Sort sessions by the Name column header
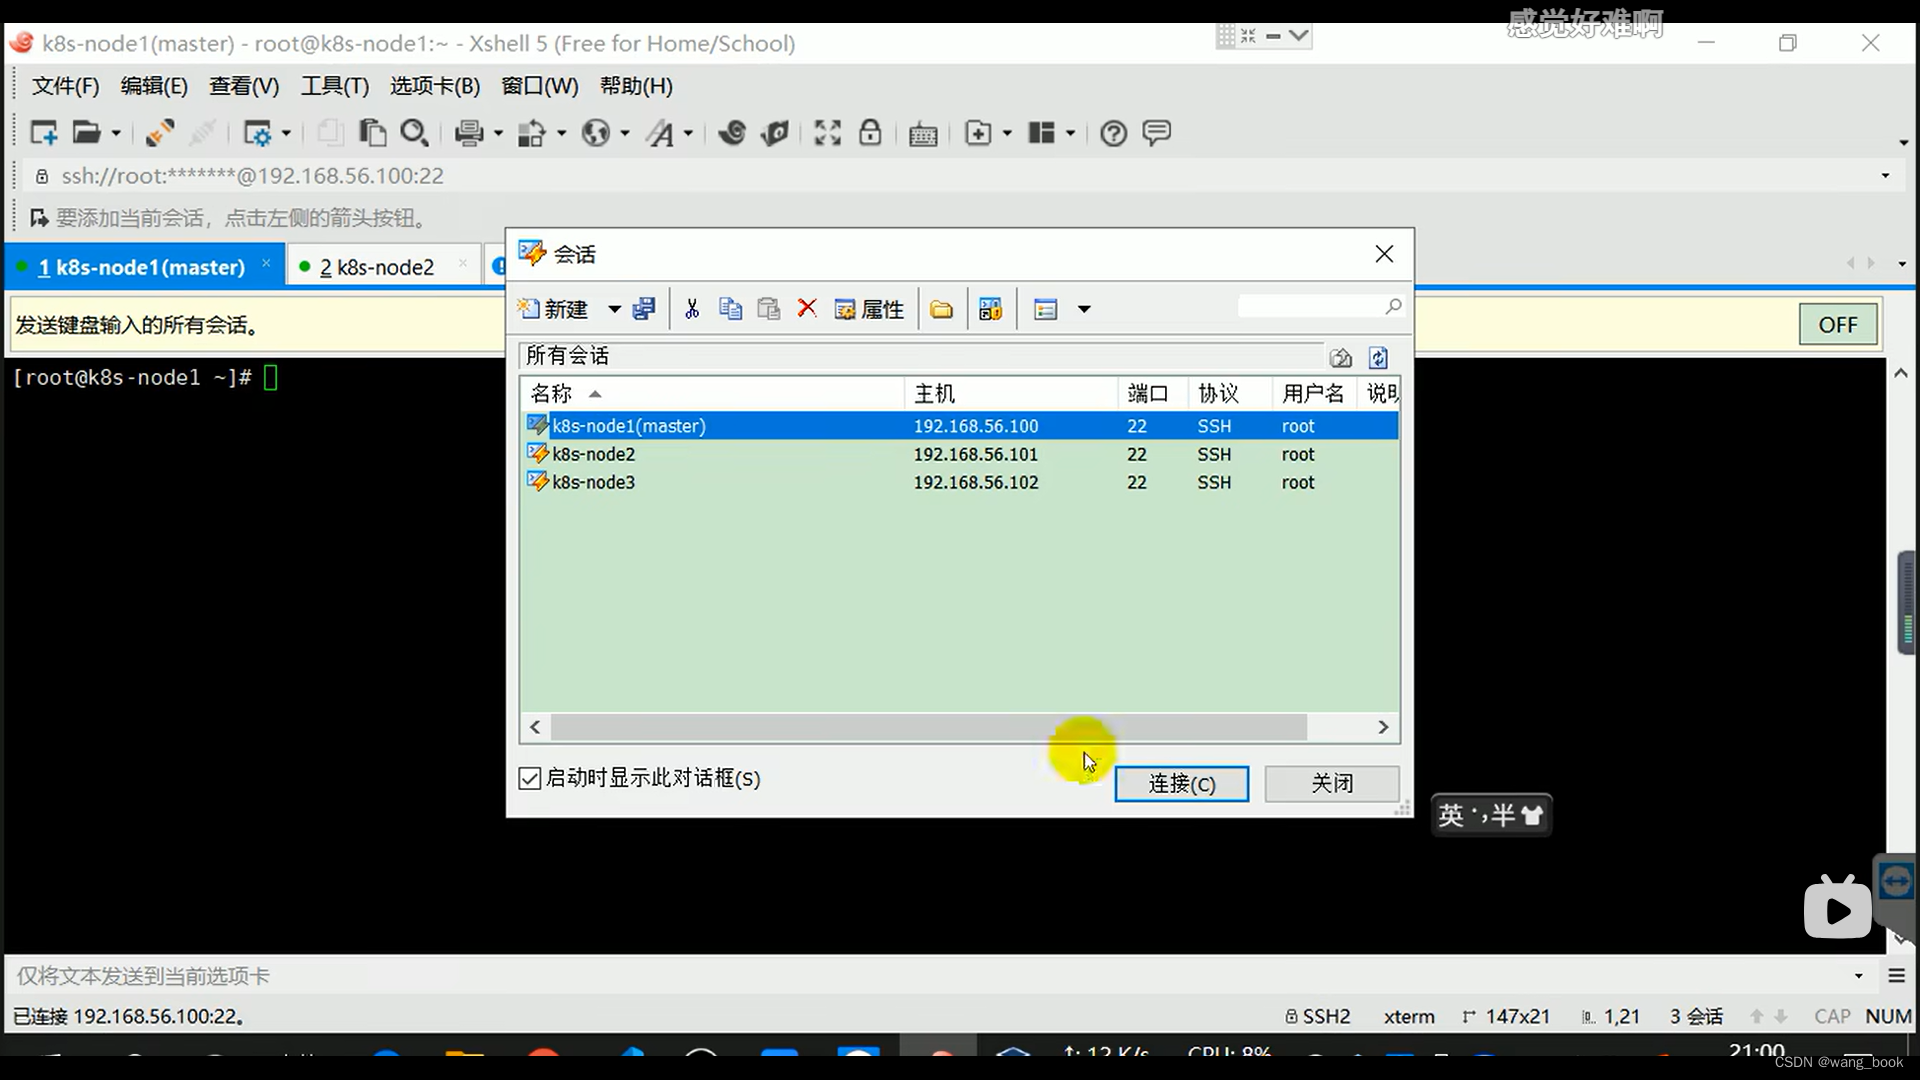This screenshot has height=1080, width=1920. (x=712, y=394)
